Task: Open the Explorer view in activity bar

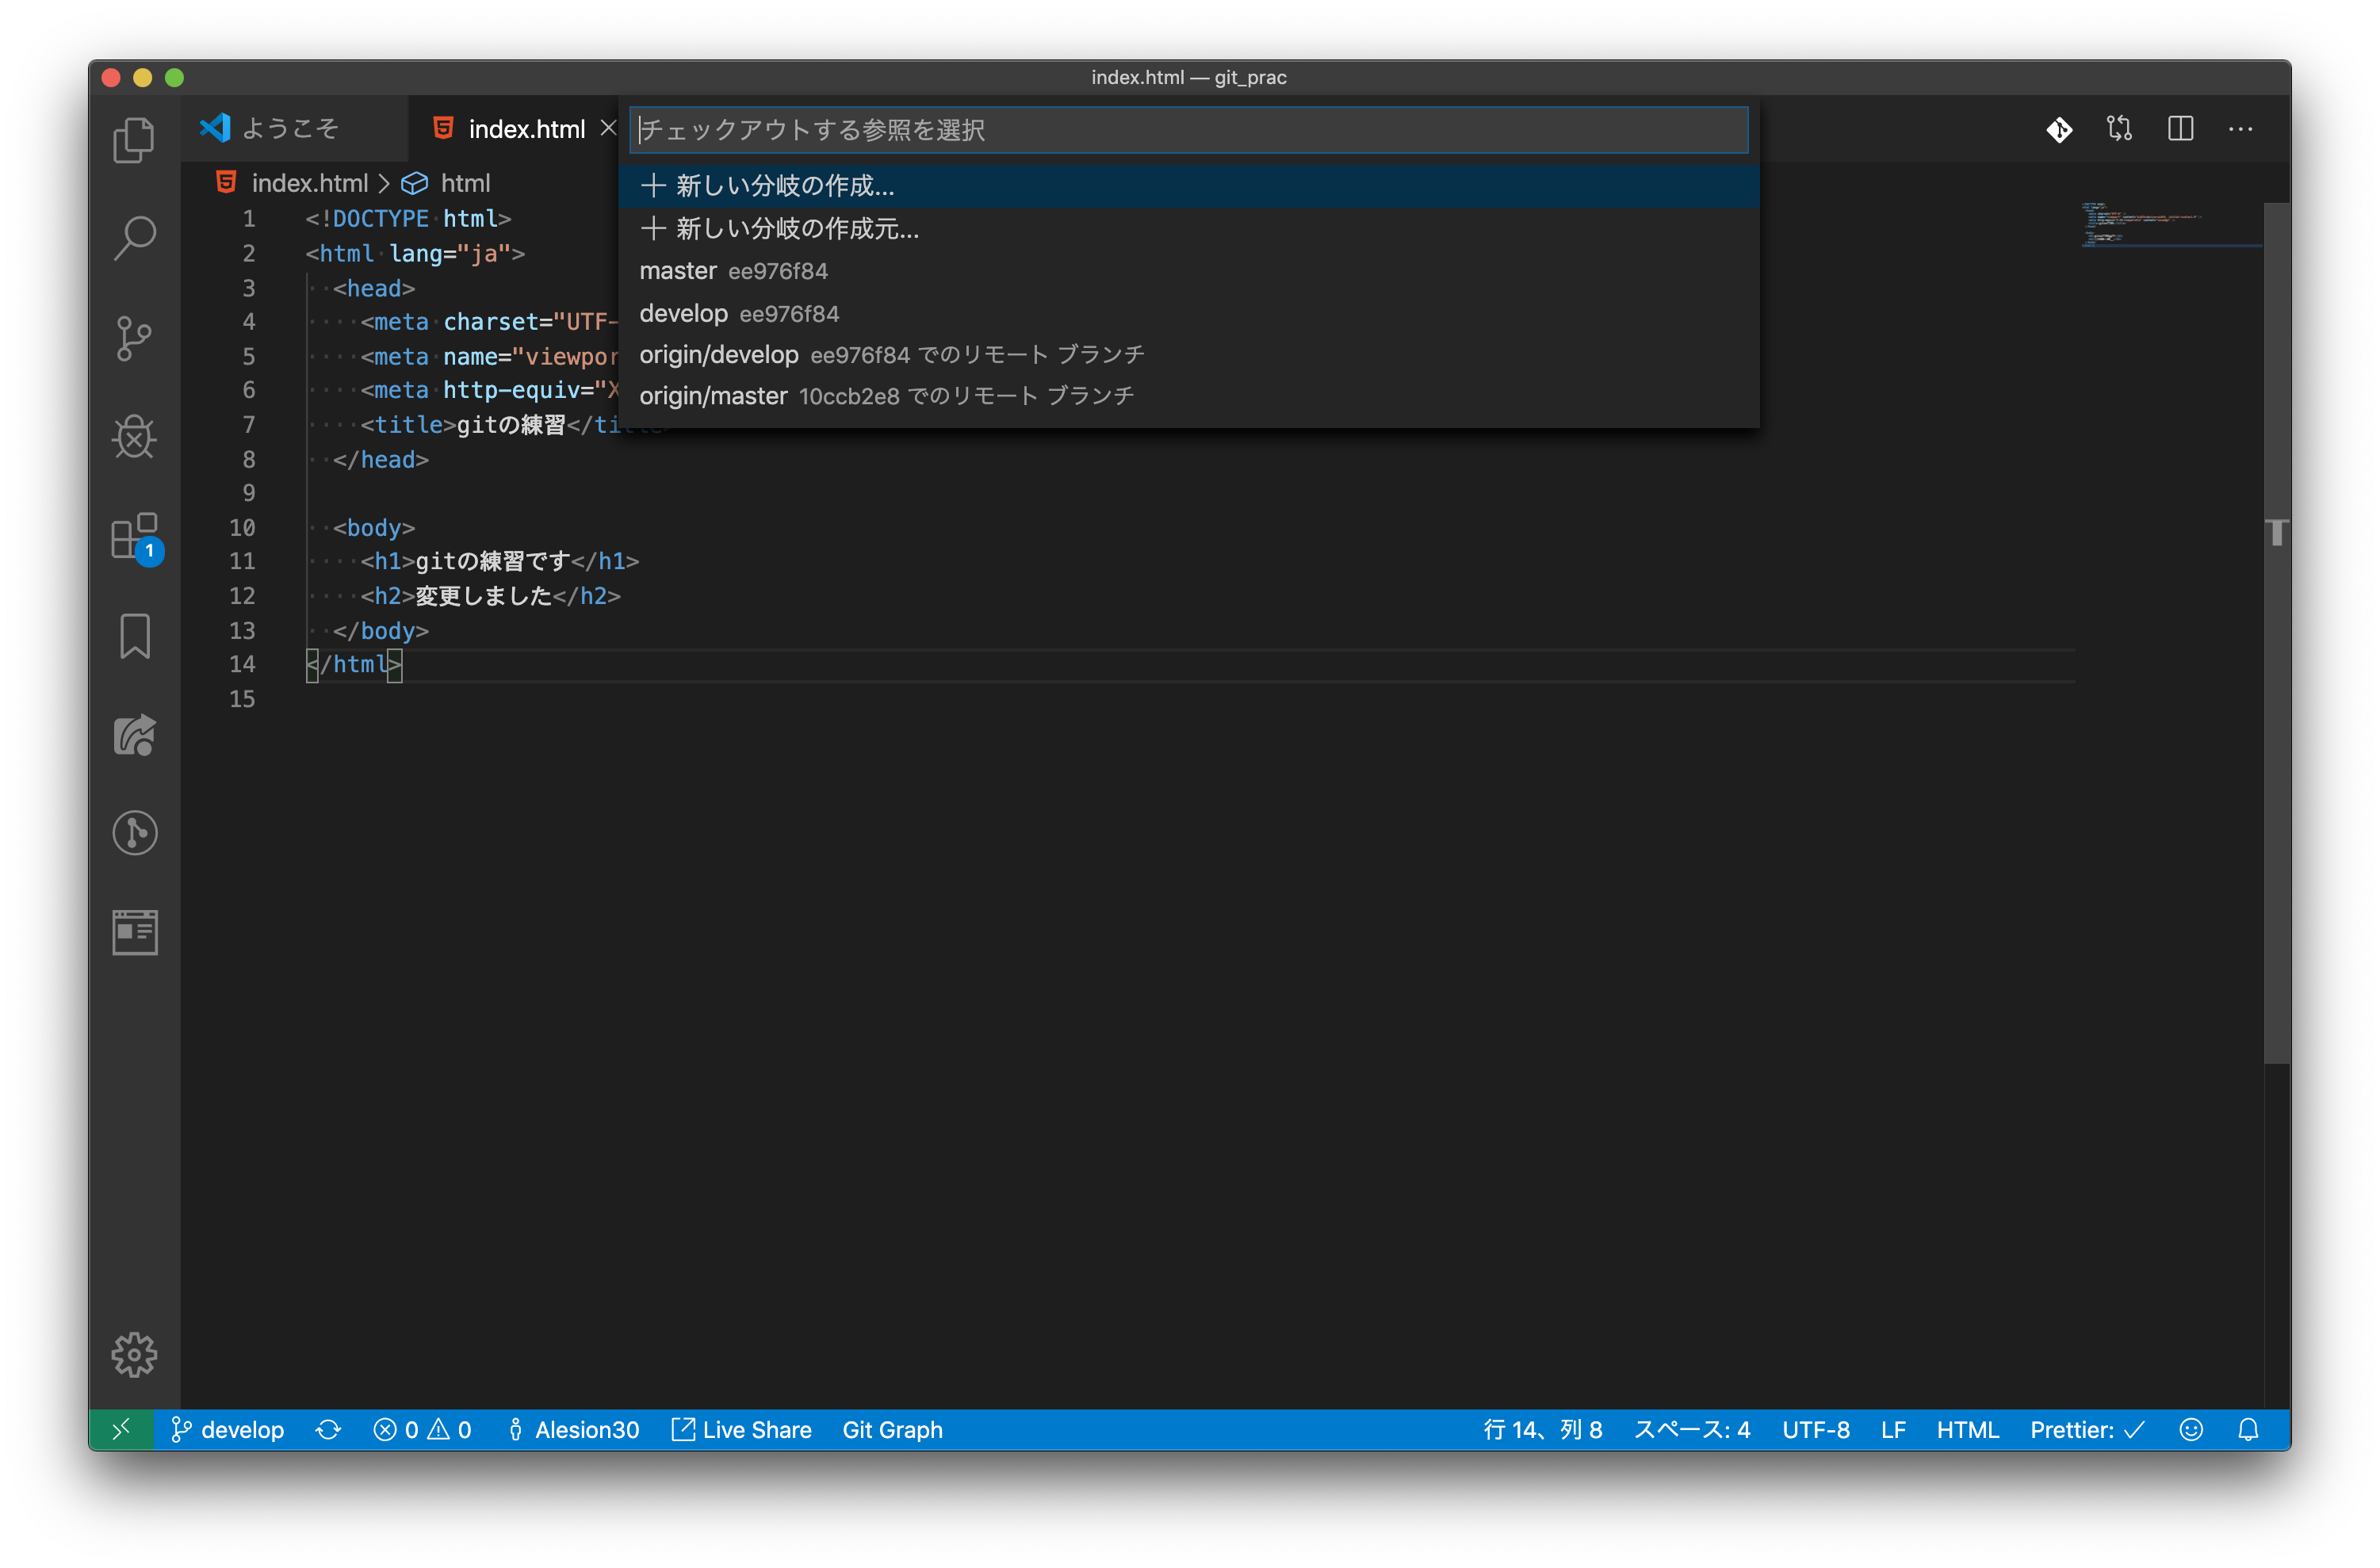Action: [134, 139]
